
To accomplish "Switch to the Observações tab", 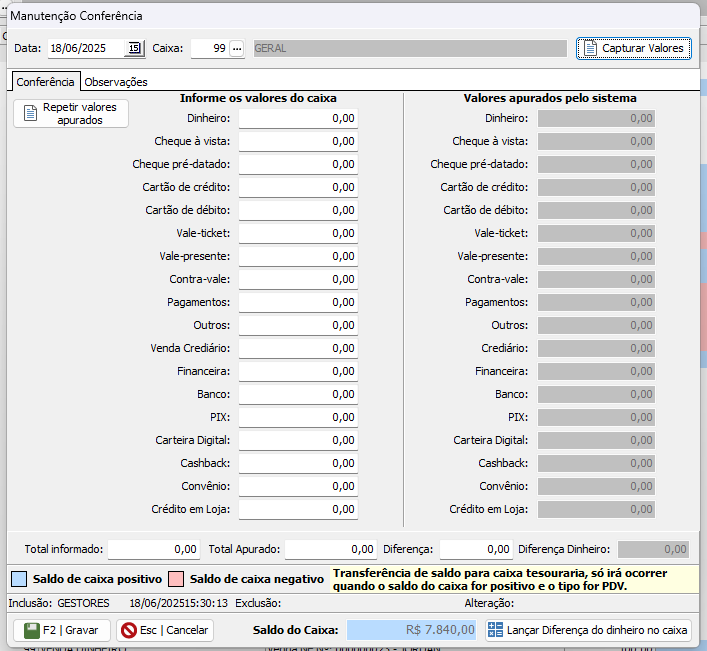I will pyautogui.click(x=116, y=82).
